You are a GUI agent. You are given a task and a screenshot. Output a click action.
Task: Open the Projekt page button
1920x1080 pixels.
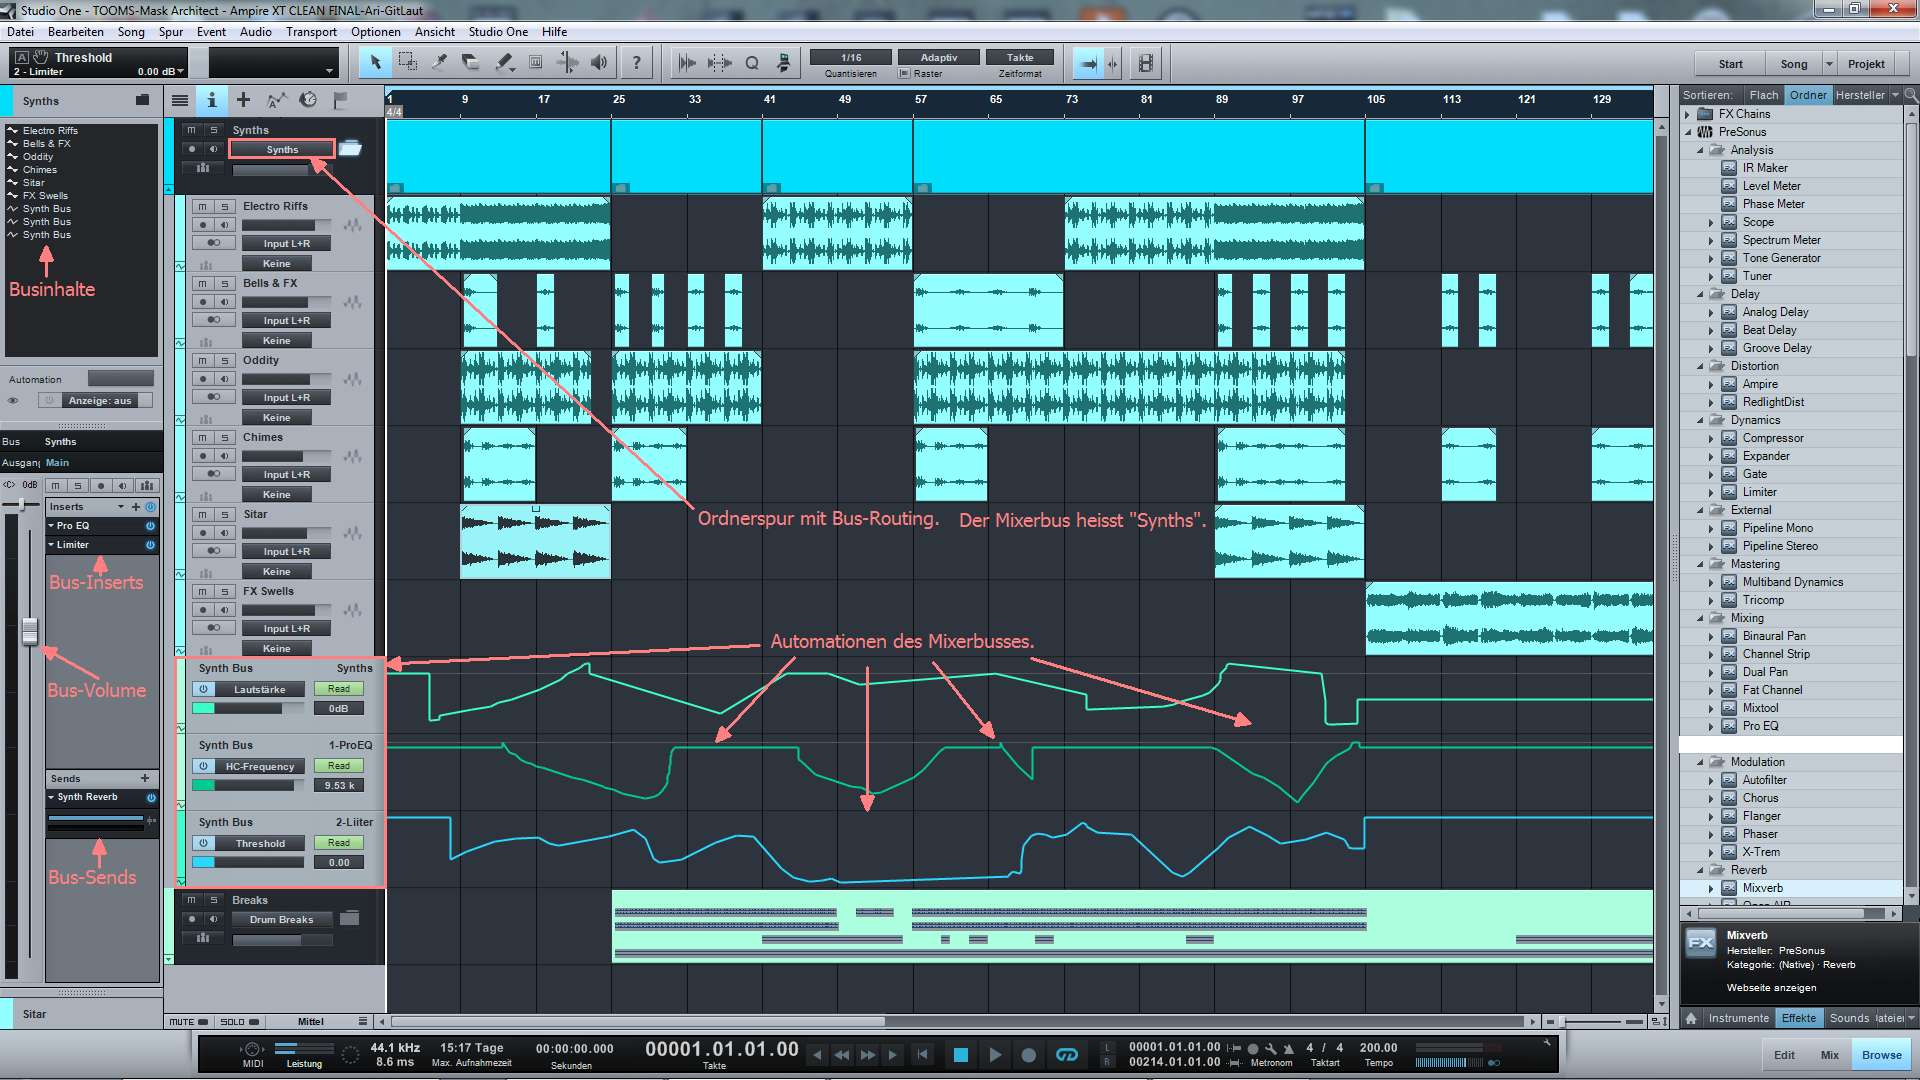1866,64
